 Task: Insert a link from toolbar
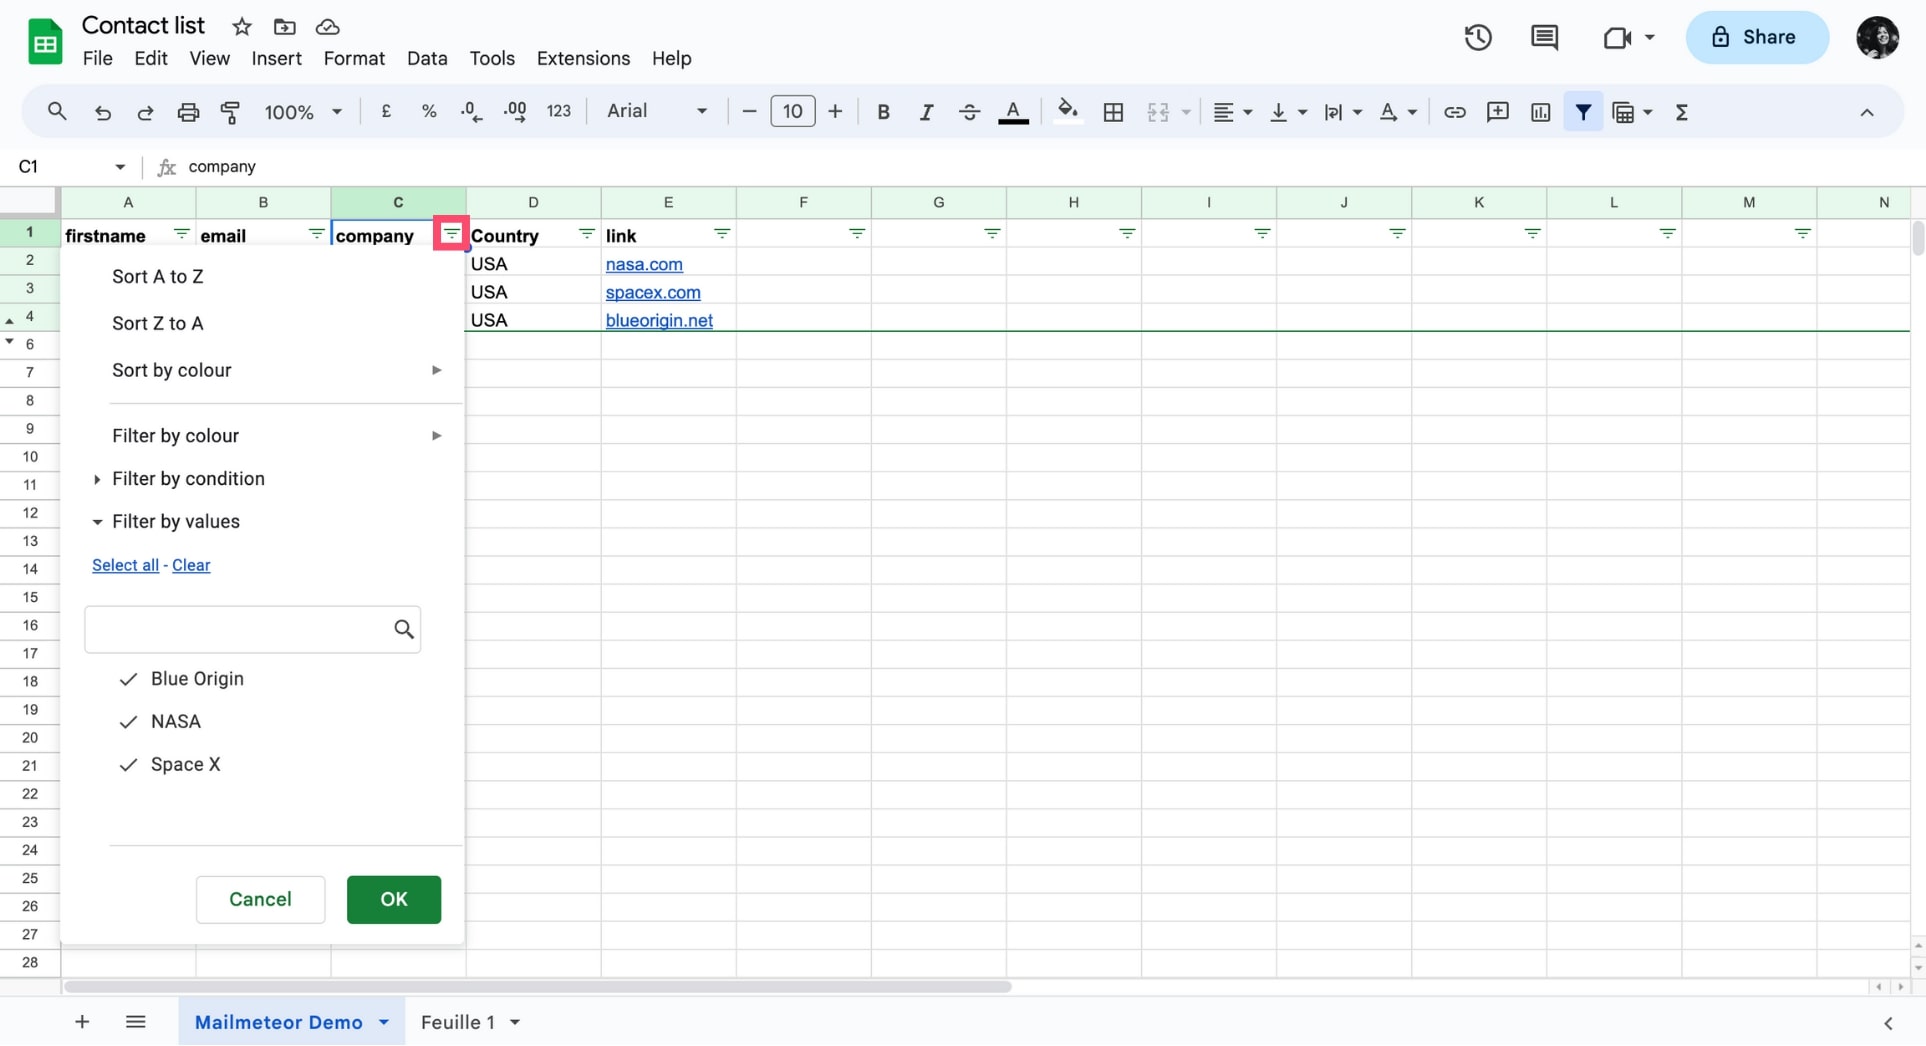point(1454,112)
